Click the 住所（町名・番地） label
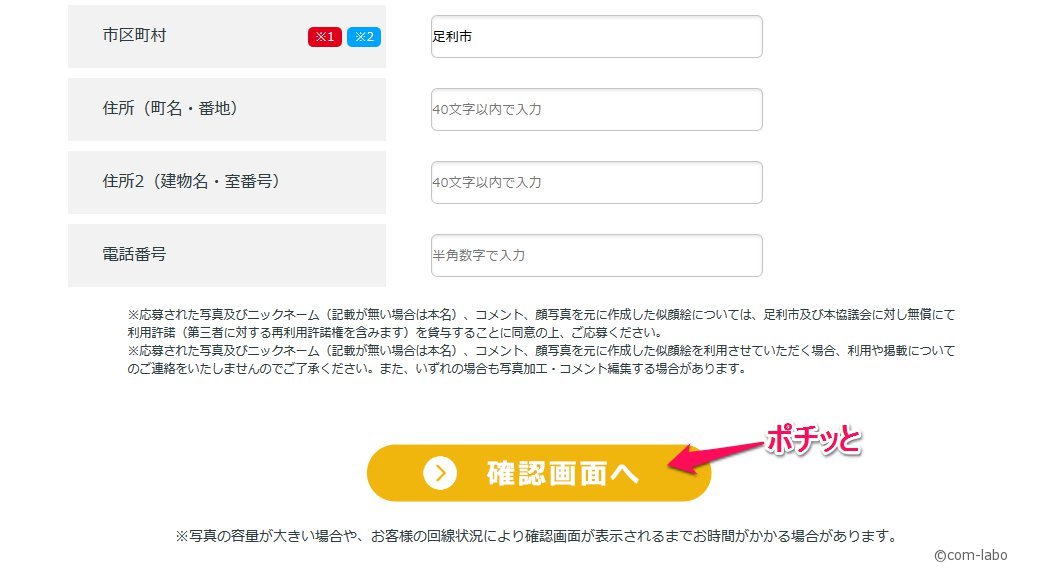This screenshot has height=579, width=1038. pyautogui.click(x=170, y=109)
